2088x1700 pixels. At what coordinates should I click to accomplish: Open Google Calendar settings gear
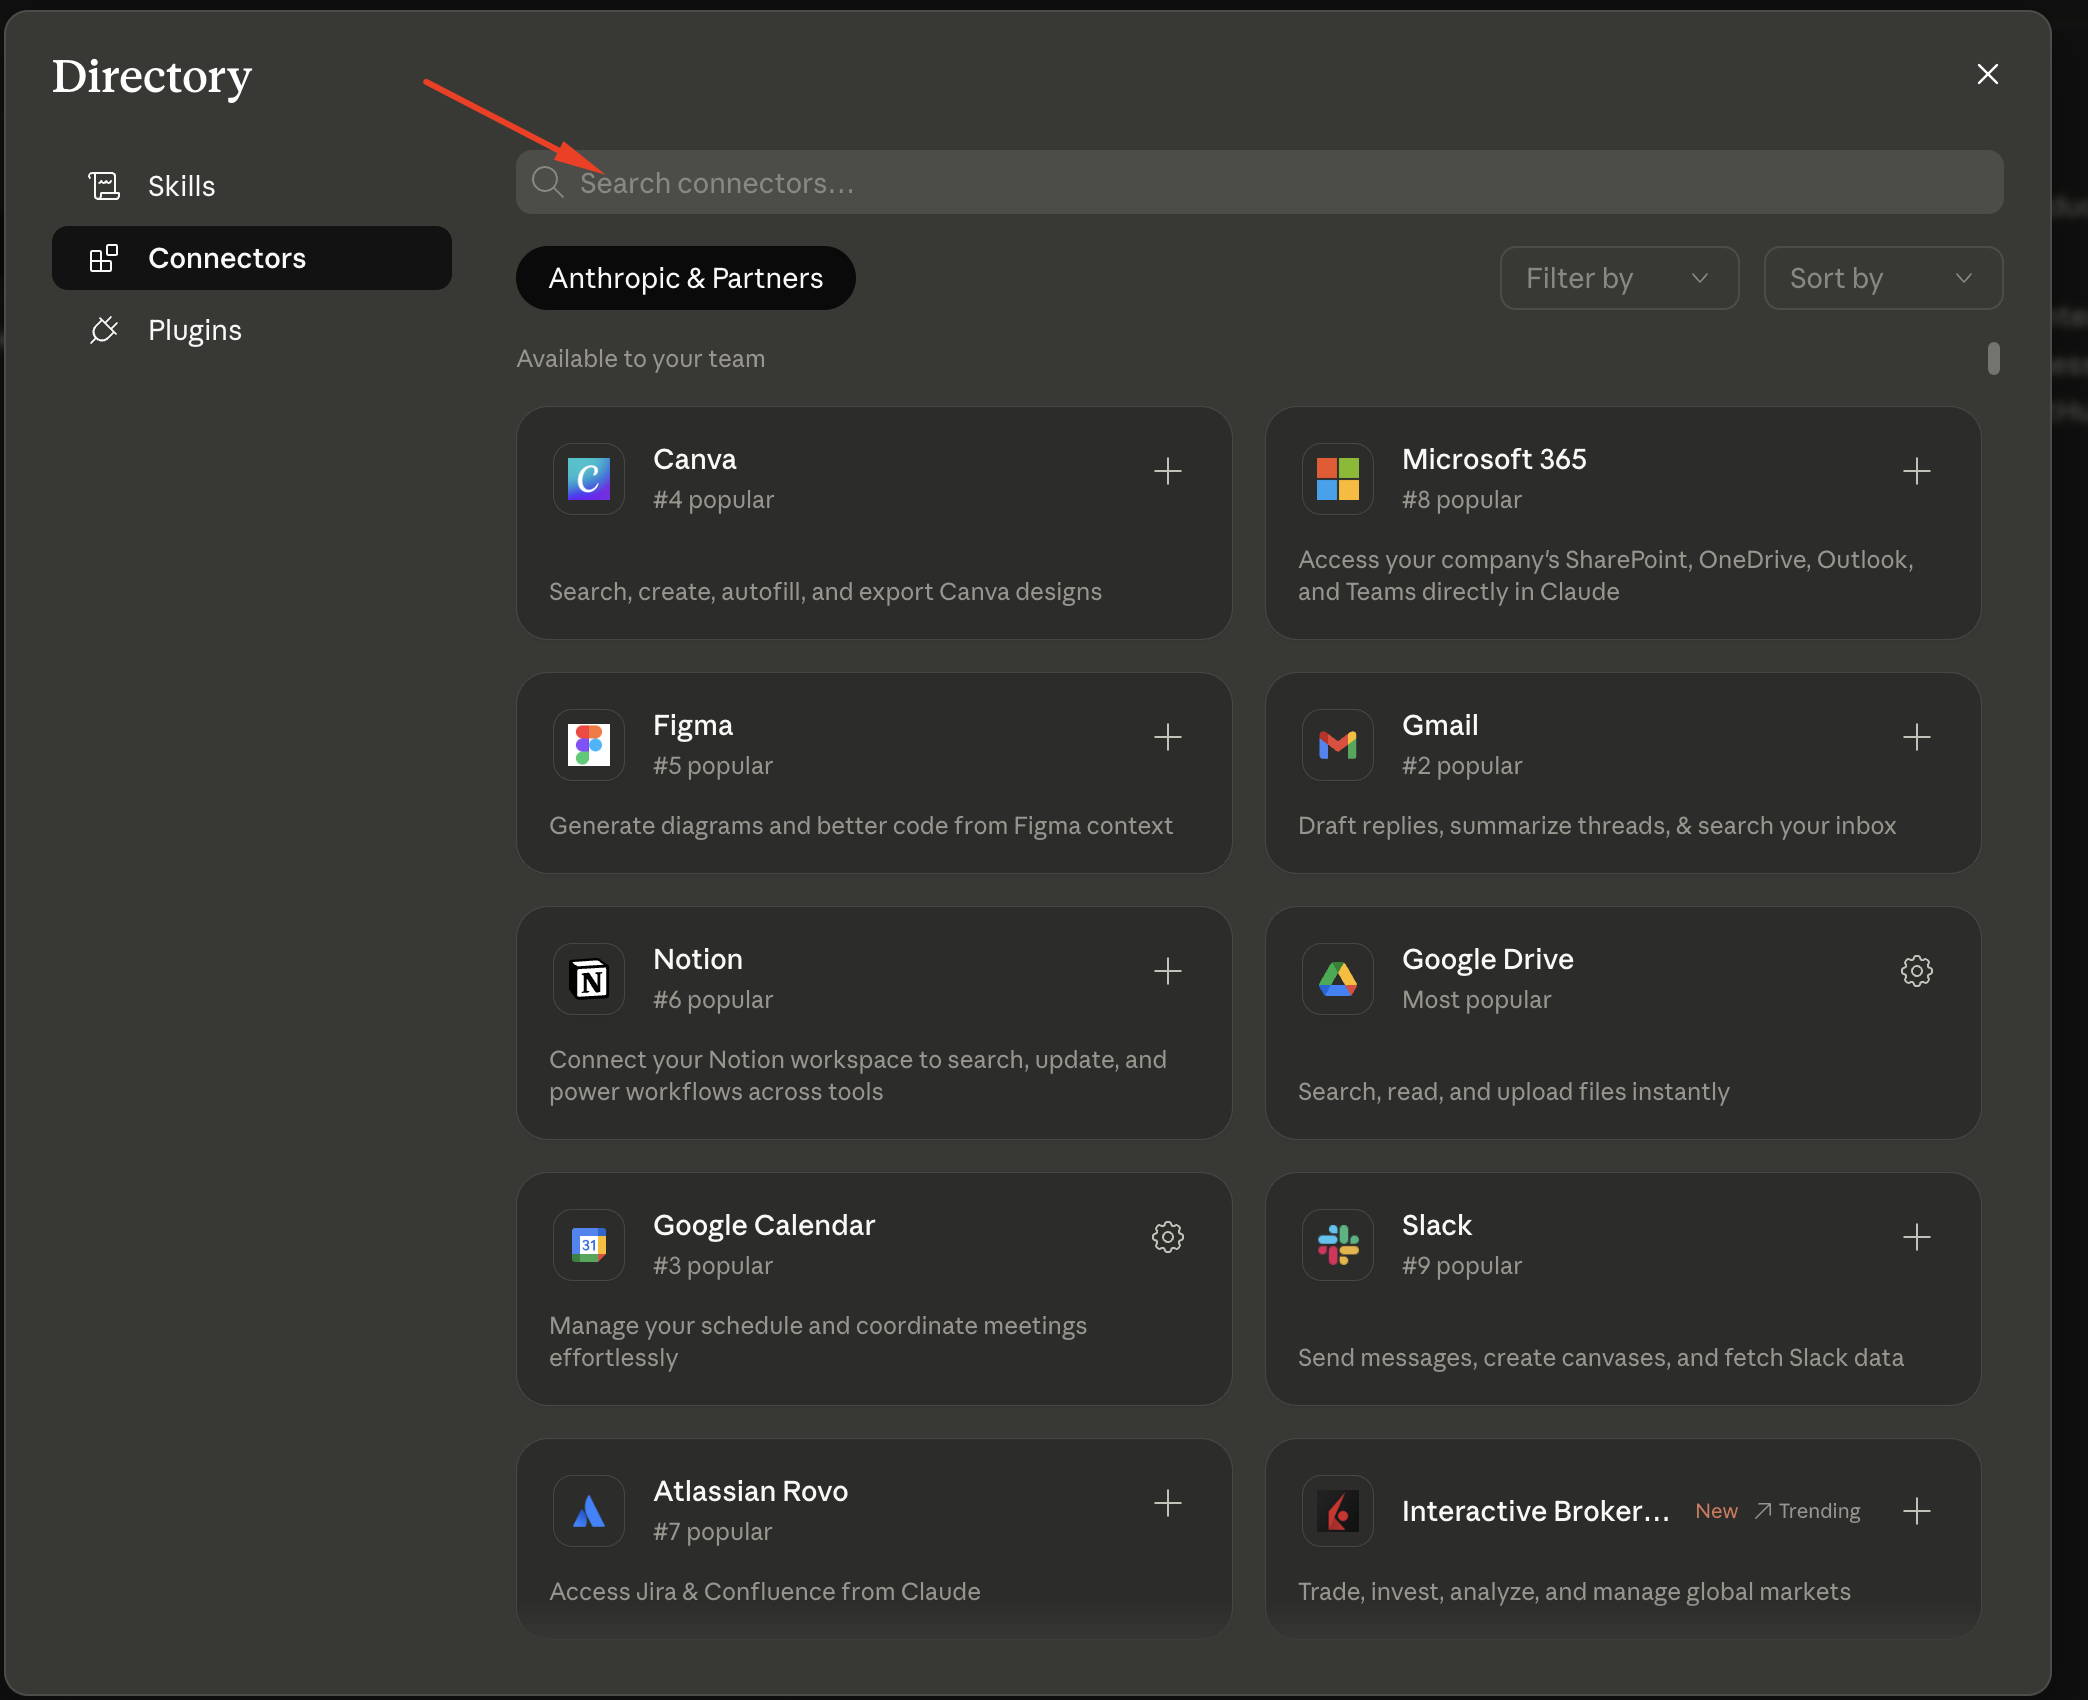tap(1167, 1237)
